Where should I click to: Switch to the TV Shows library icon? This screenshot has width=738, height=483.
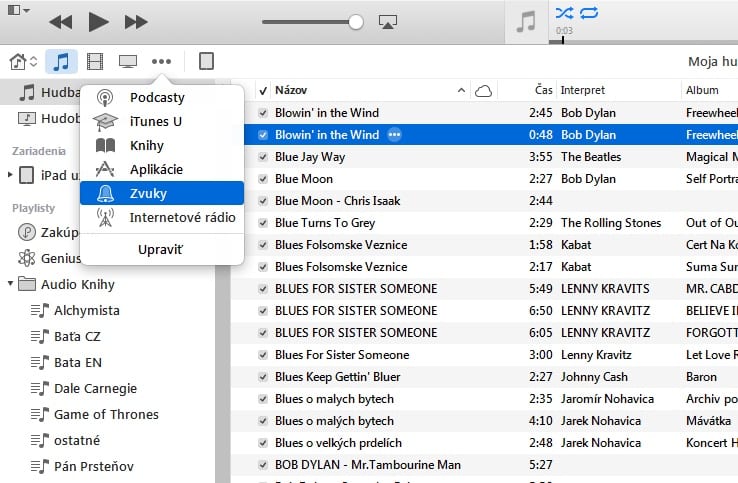[128, 61]
